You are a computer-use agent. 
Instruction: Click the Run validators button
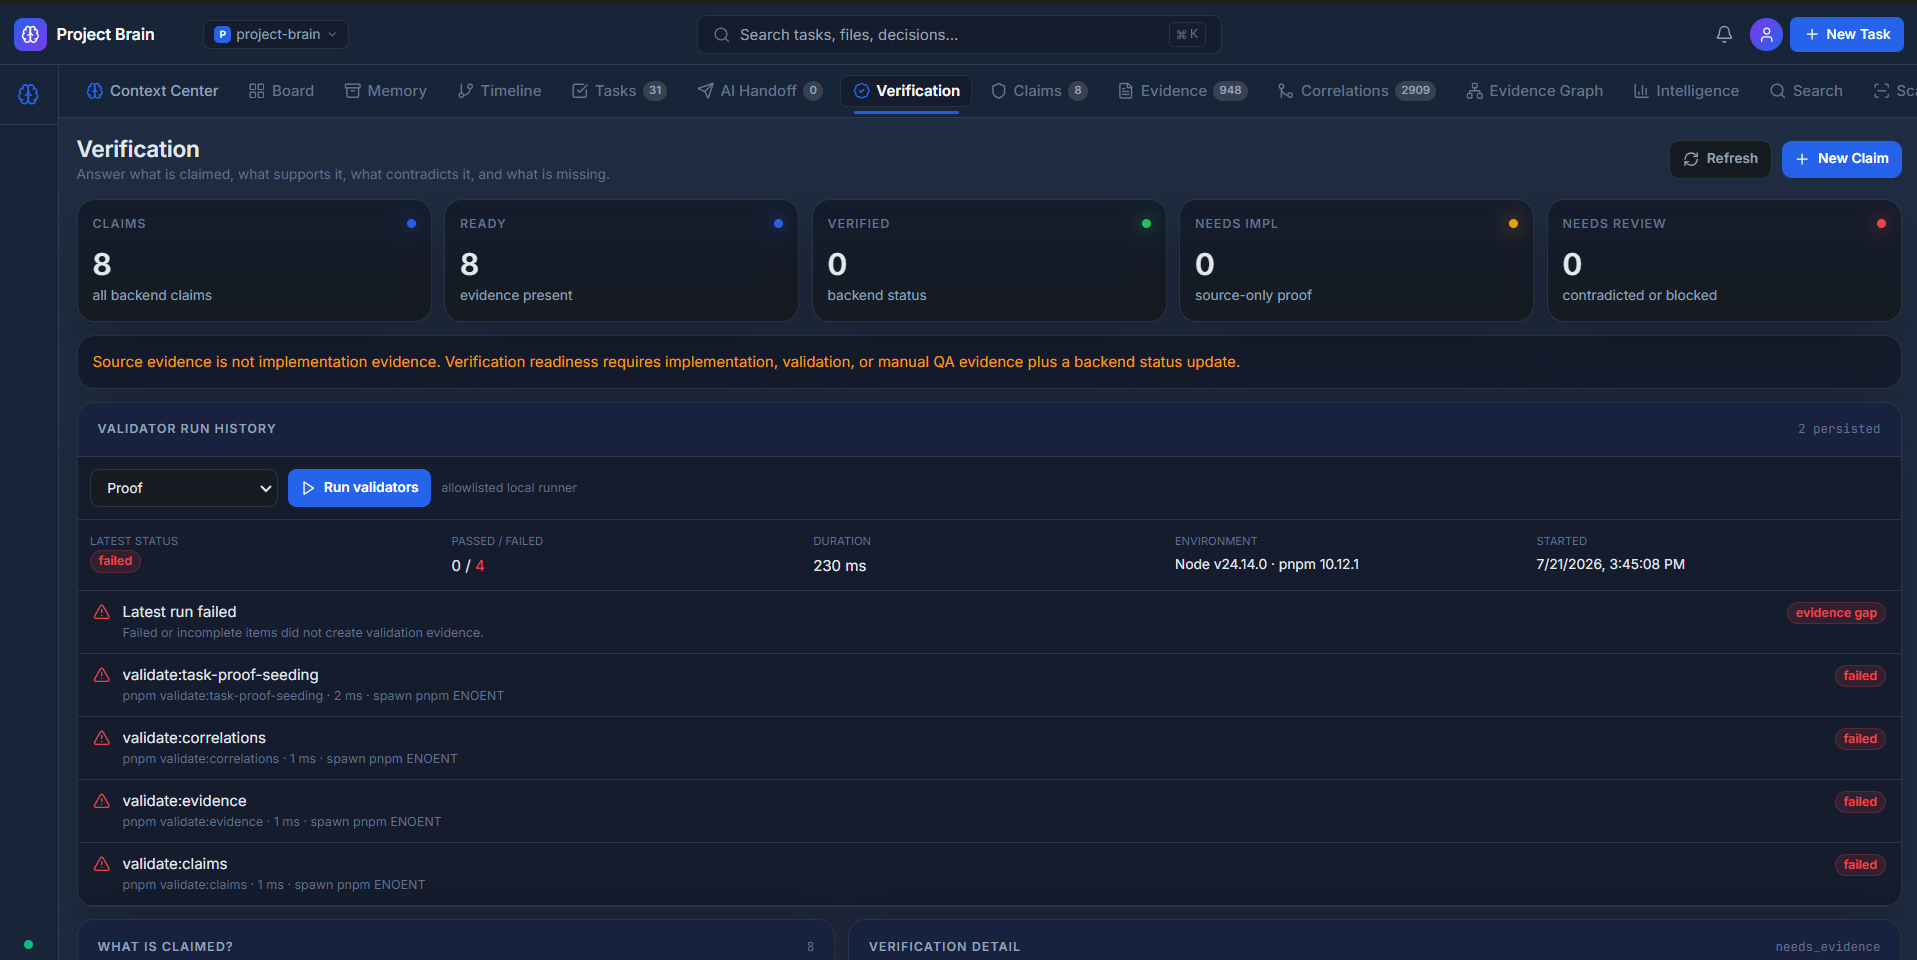pos(359,488)
